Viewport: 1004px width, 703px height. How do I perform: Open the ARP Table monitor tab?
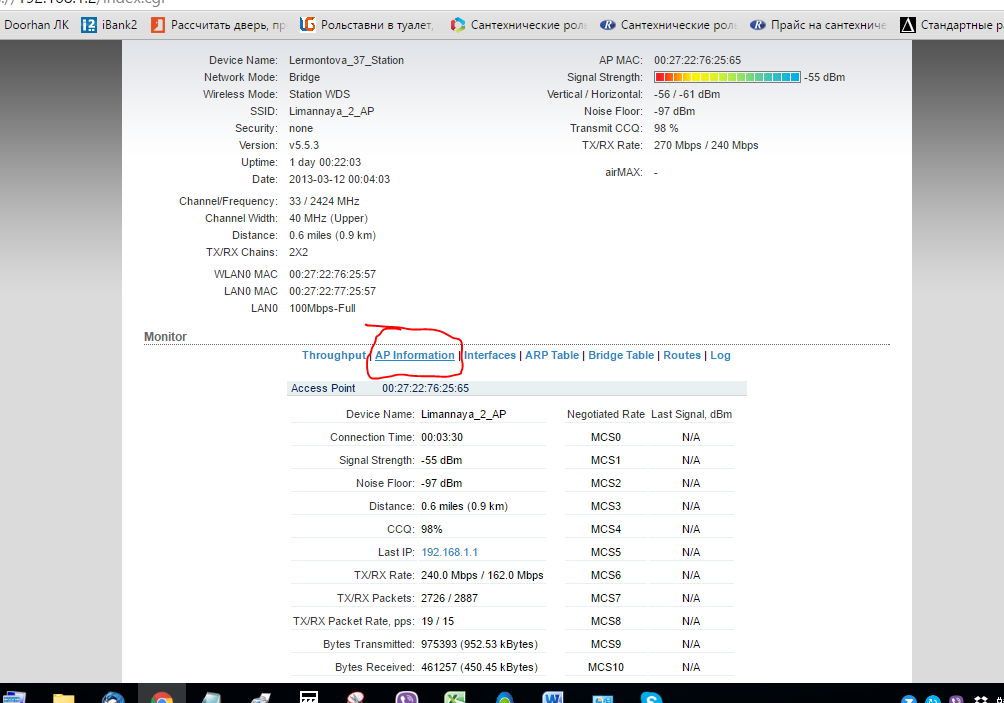point(552,355)
